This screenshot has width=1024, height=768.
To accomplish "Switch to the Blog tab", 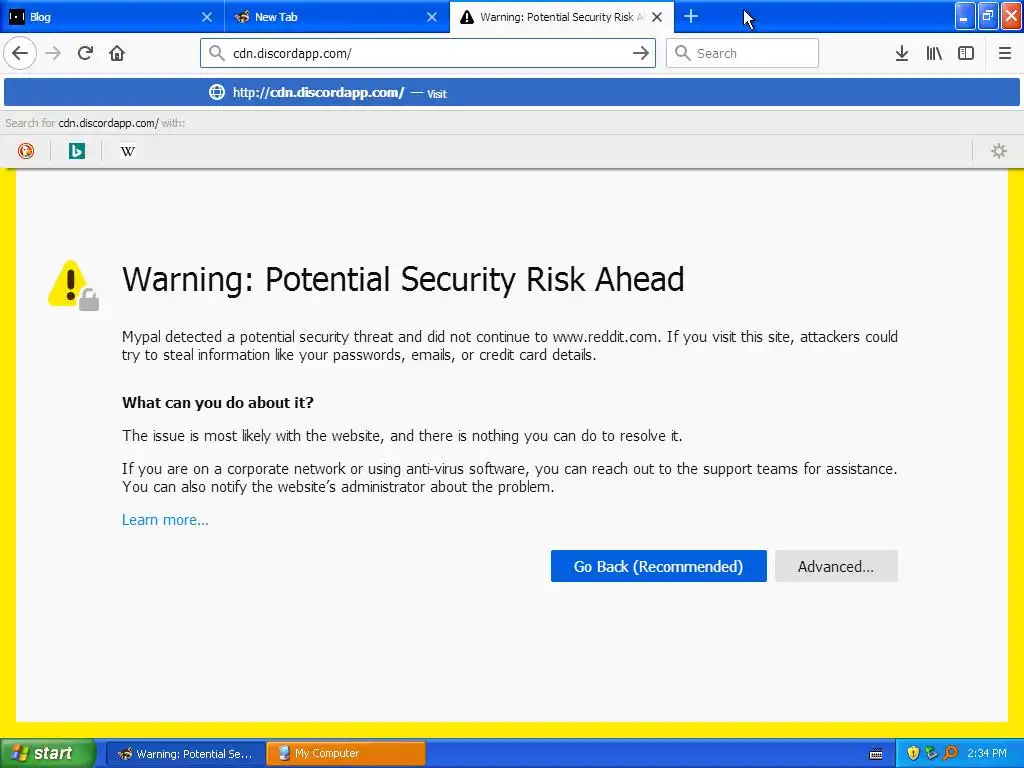I will 112,17.
